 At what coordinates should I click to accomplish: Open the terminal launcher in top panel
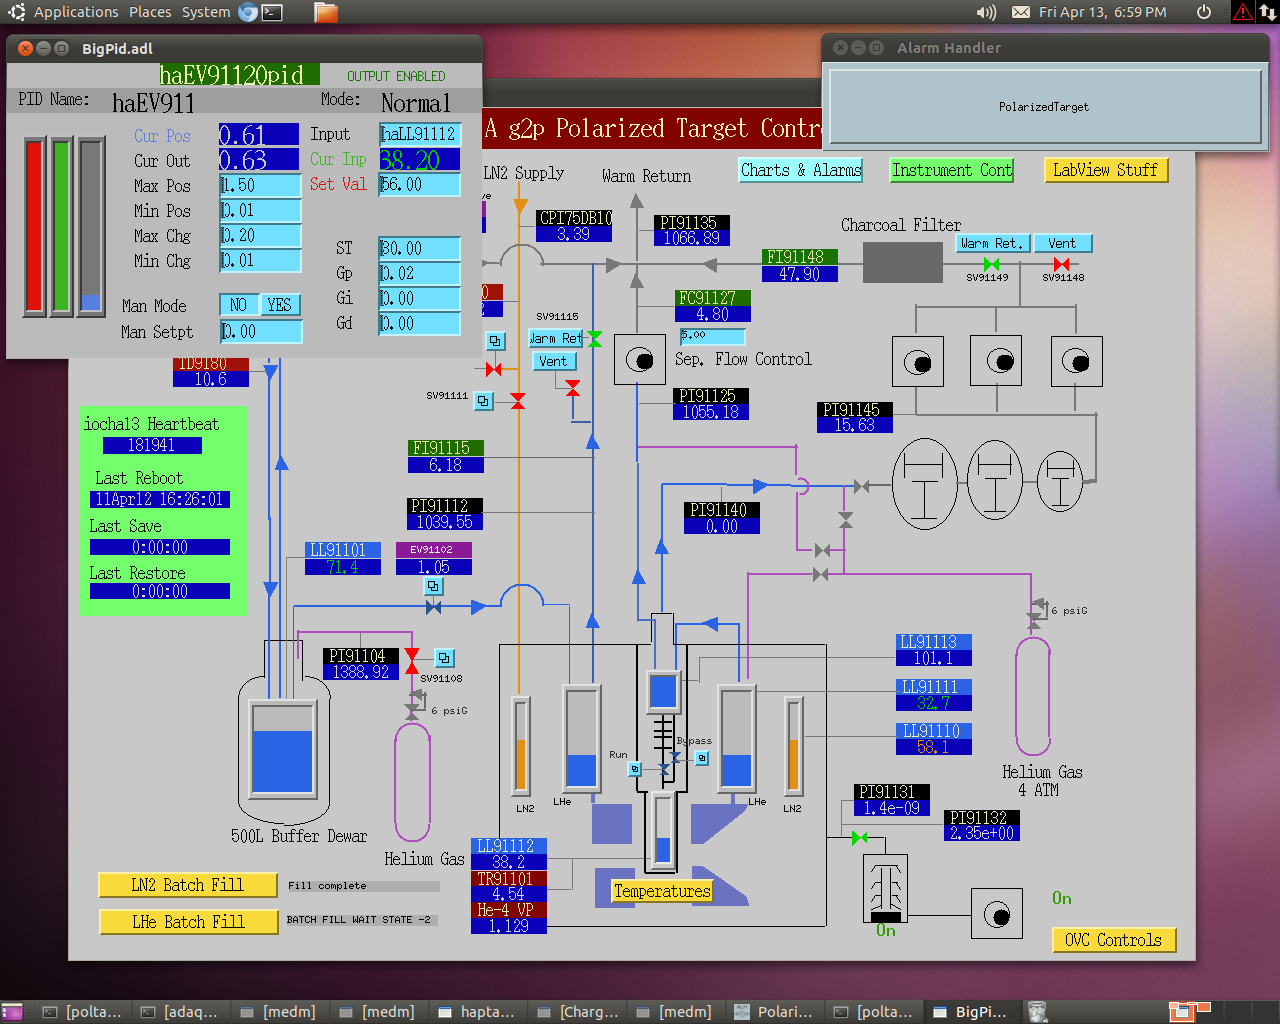coord(272,12)
